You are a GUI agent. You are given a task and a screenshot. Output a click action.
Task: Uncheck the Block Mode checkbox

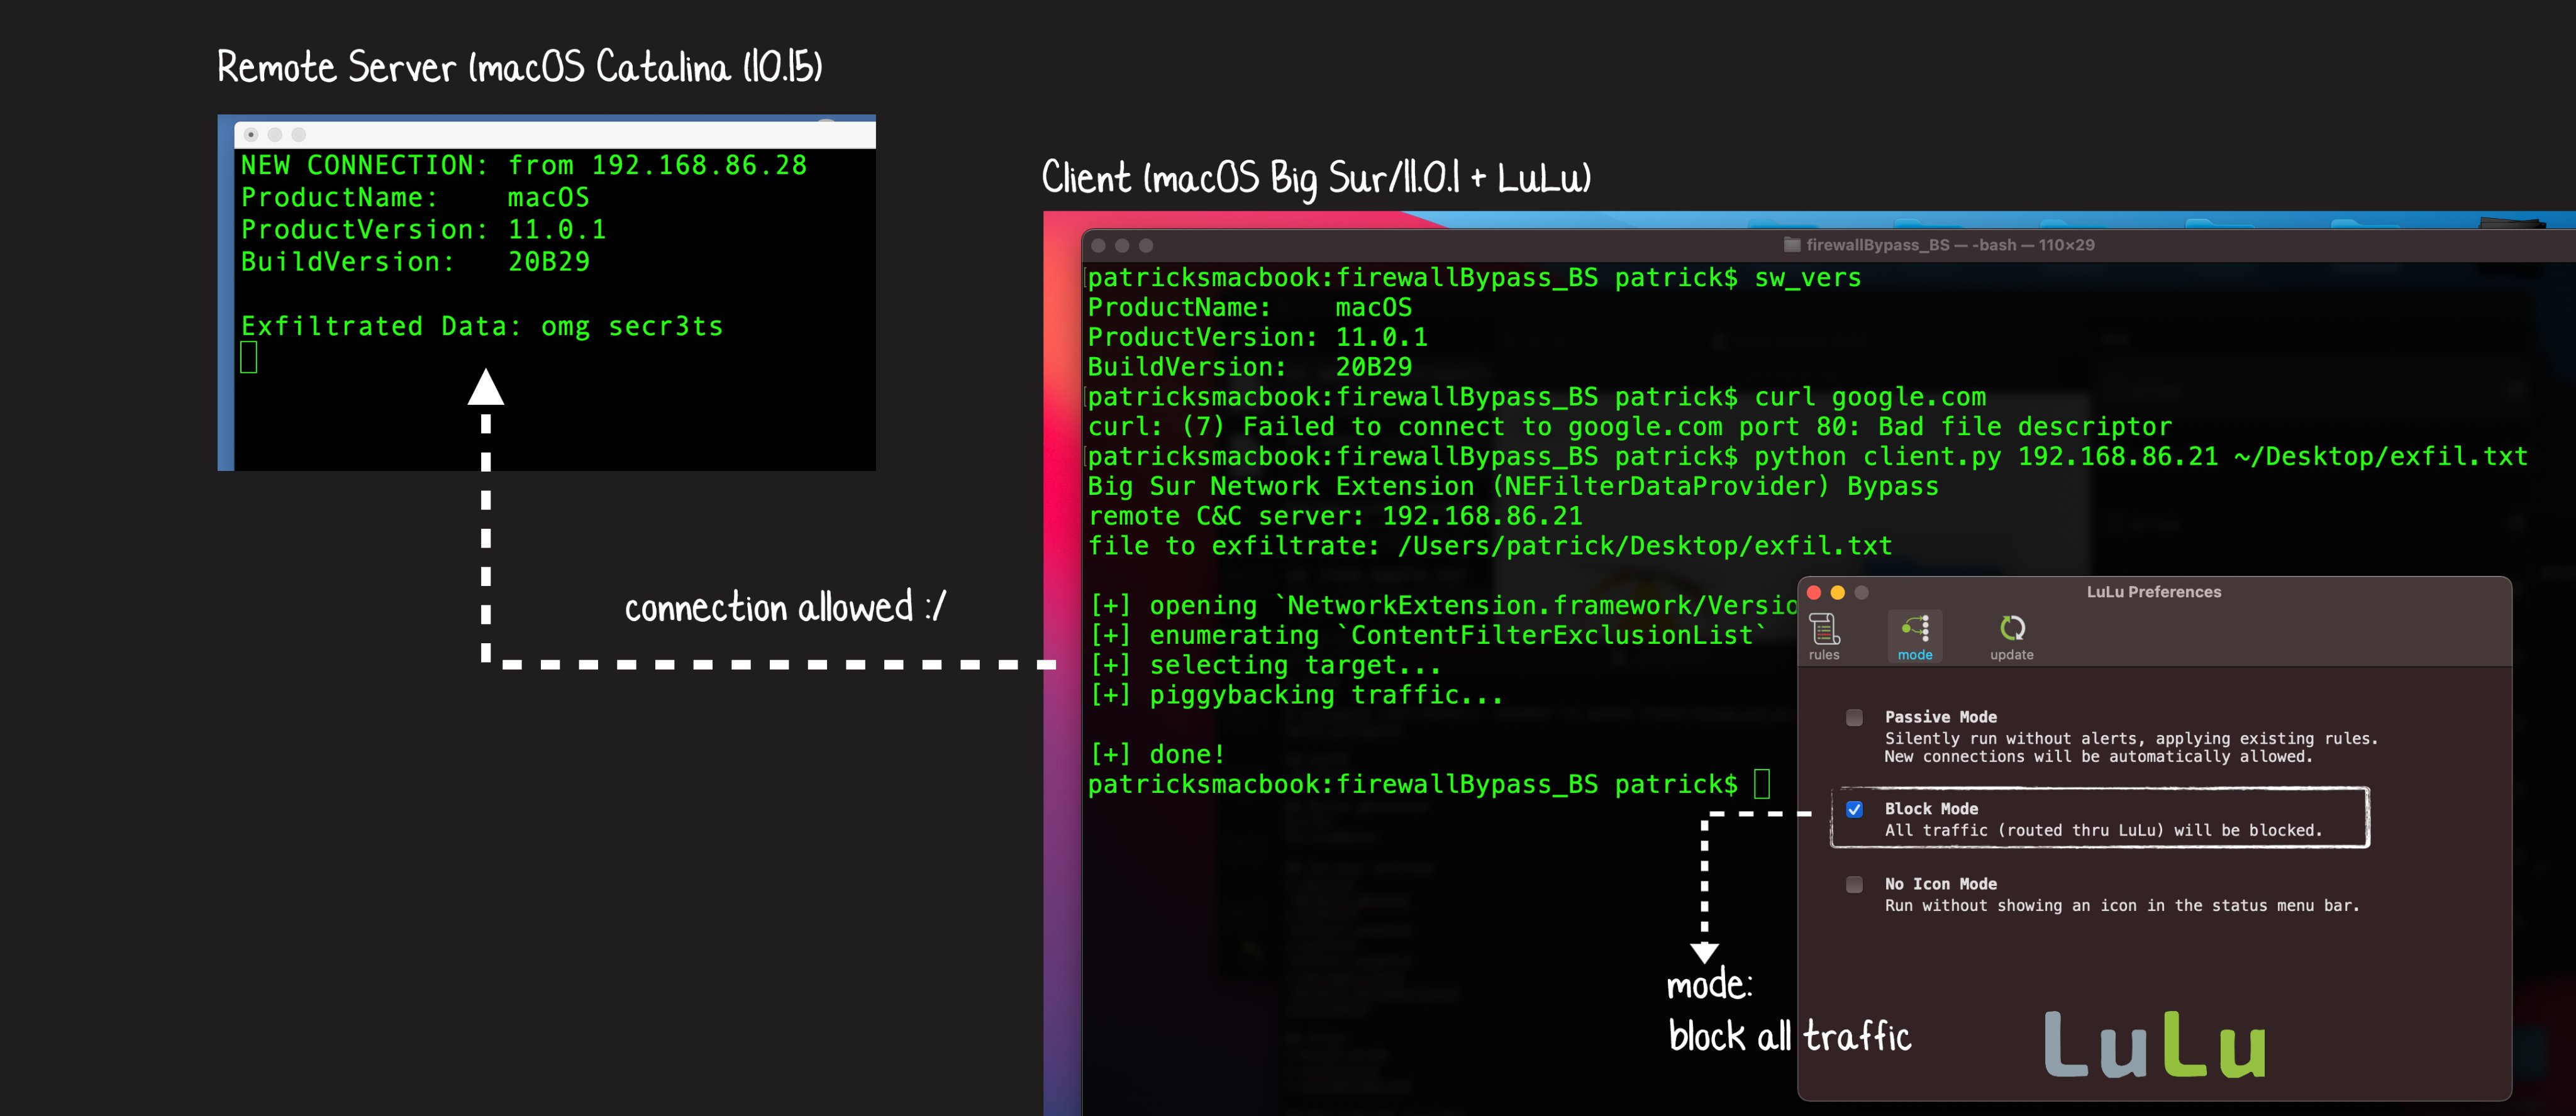click(1854, 809)
